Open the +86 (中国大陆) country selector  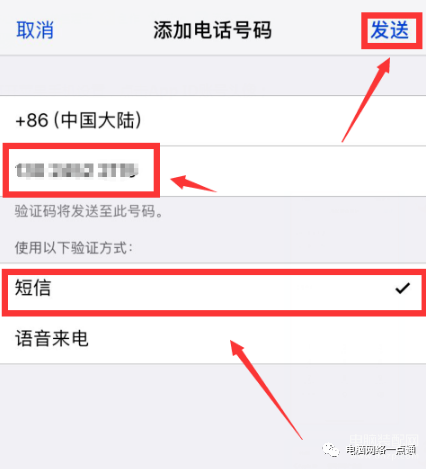[x=213, y=121]
